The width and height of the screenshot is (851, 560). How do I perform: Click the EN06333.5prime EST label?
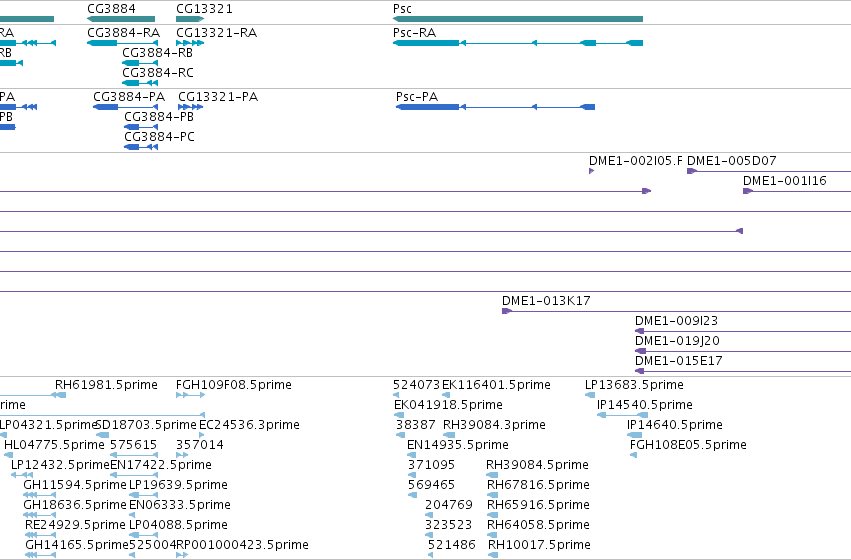[x=180, y=505]
